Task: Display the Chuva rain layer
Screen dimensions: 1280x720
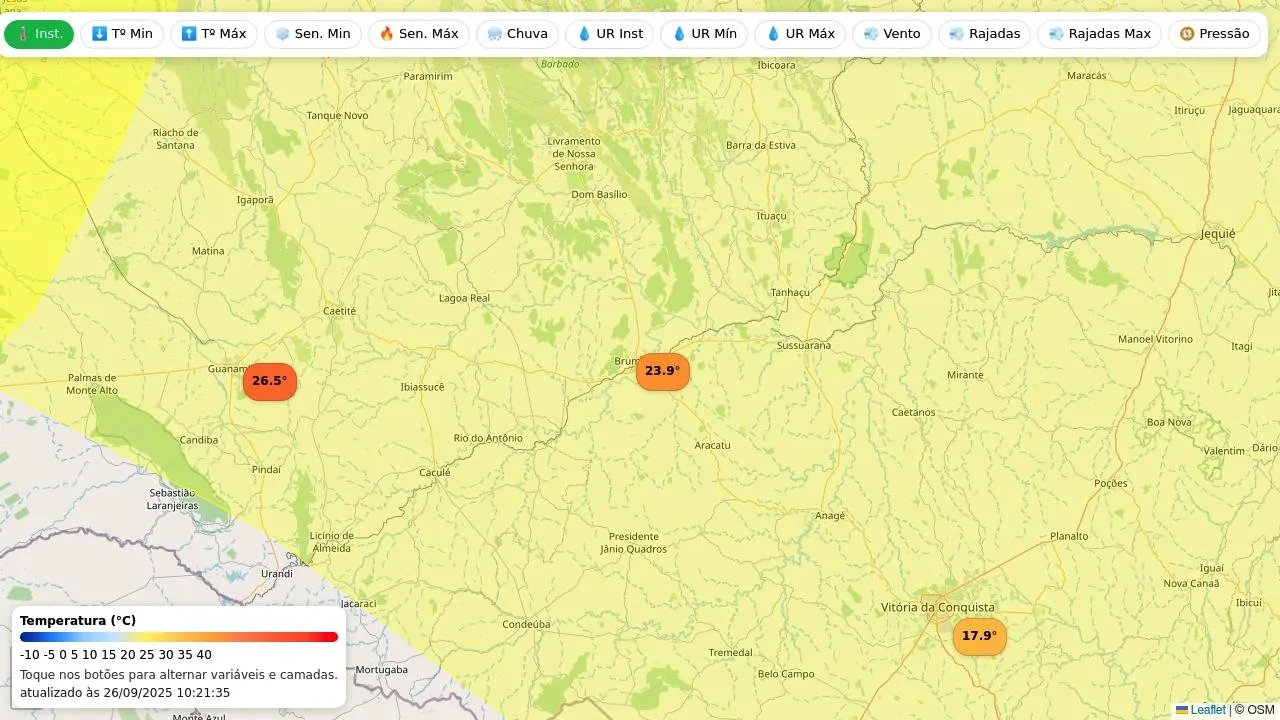Action: 517,34
